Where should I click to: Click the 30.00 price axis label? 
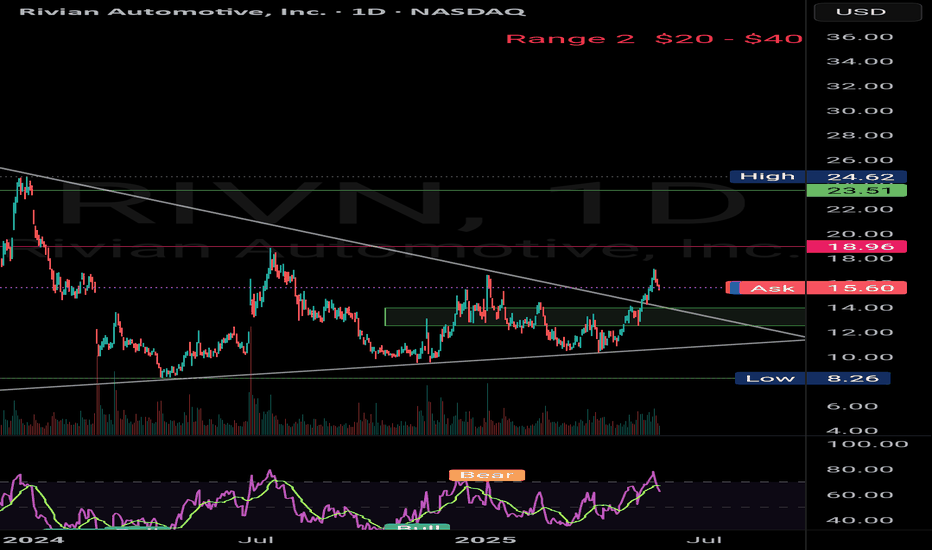(860, 111)
